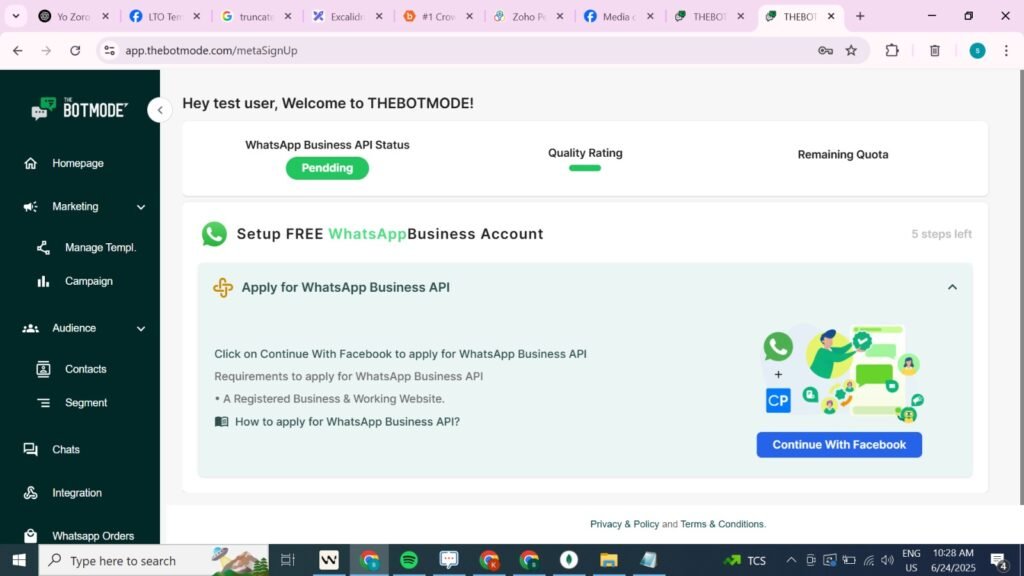Open the password key icon
The image size is (1024, 576).
pos(825,50)
